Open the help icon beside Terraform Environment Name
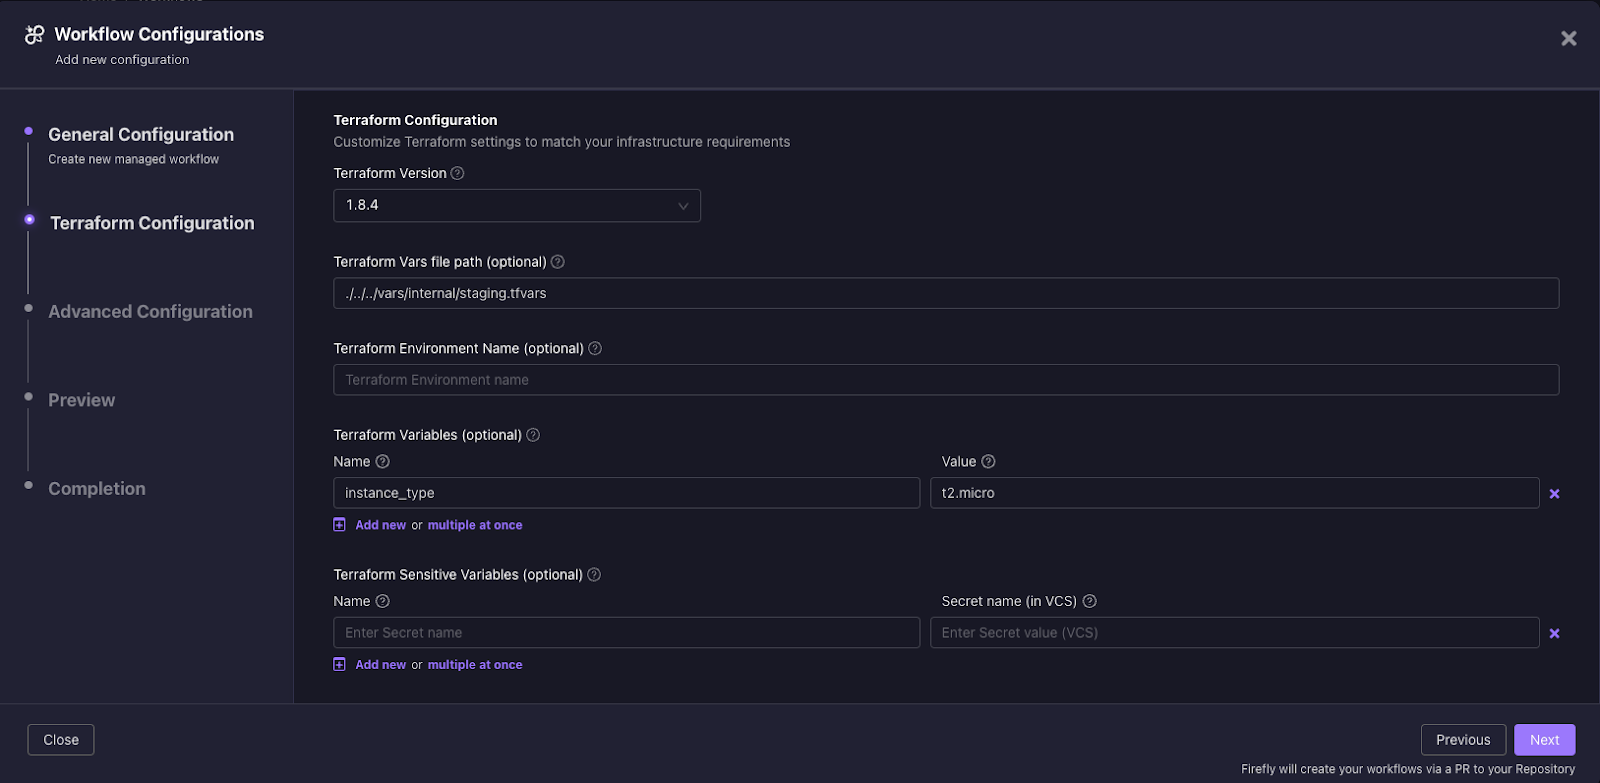The width and height of the screenshot is (1600, 783). 595,348
